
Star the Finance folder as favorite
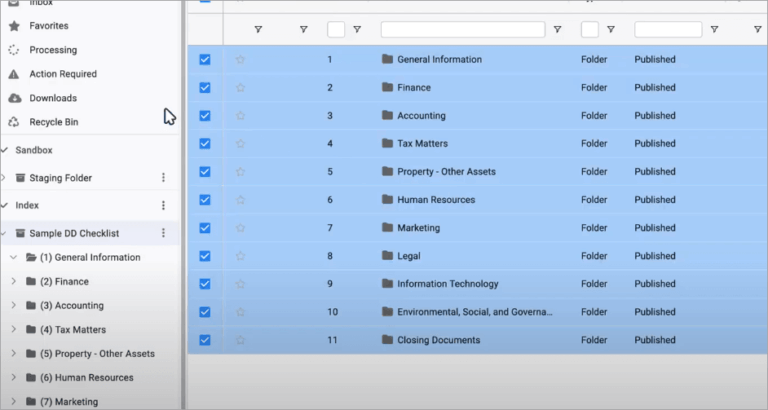coord(240,88)
